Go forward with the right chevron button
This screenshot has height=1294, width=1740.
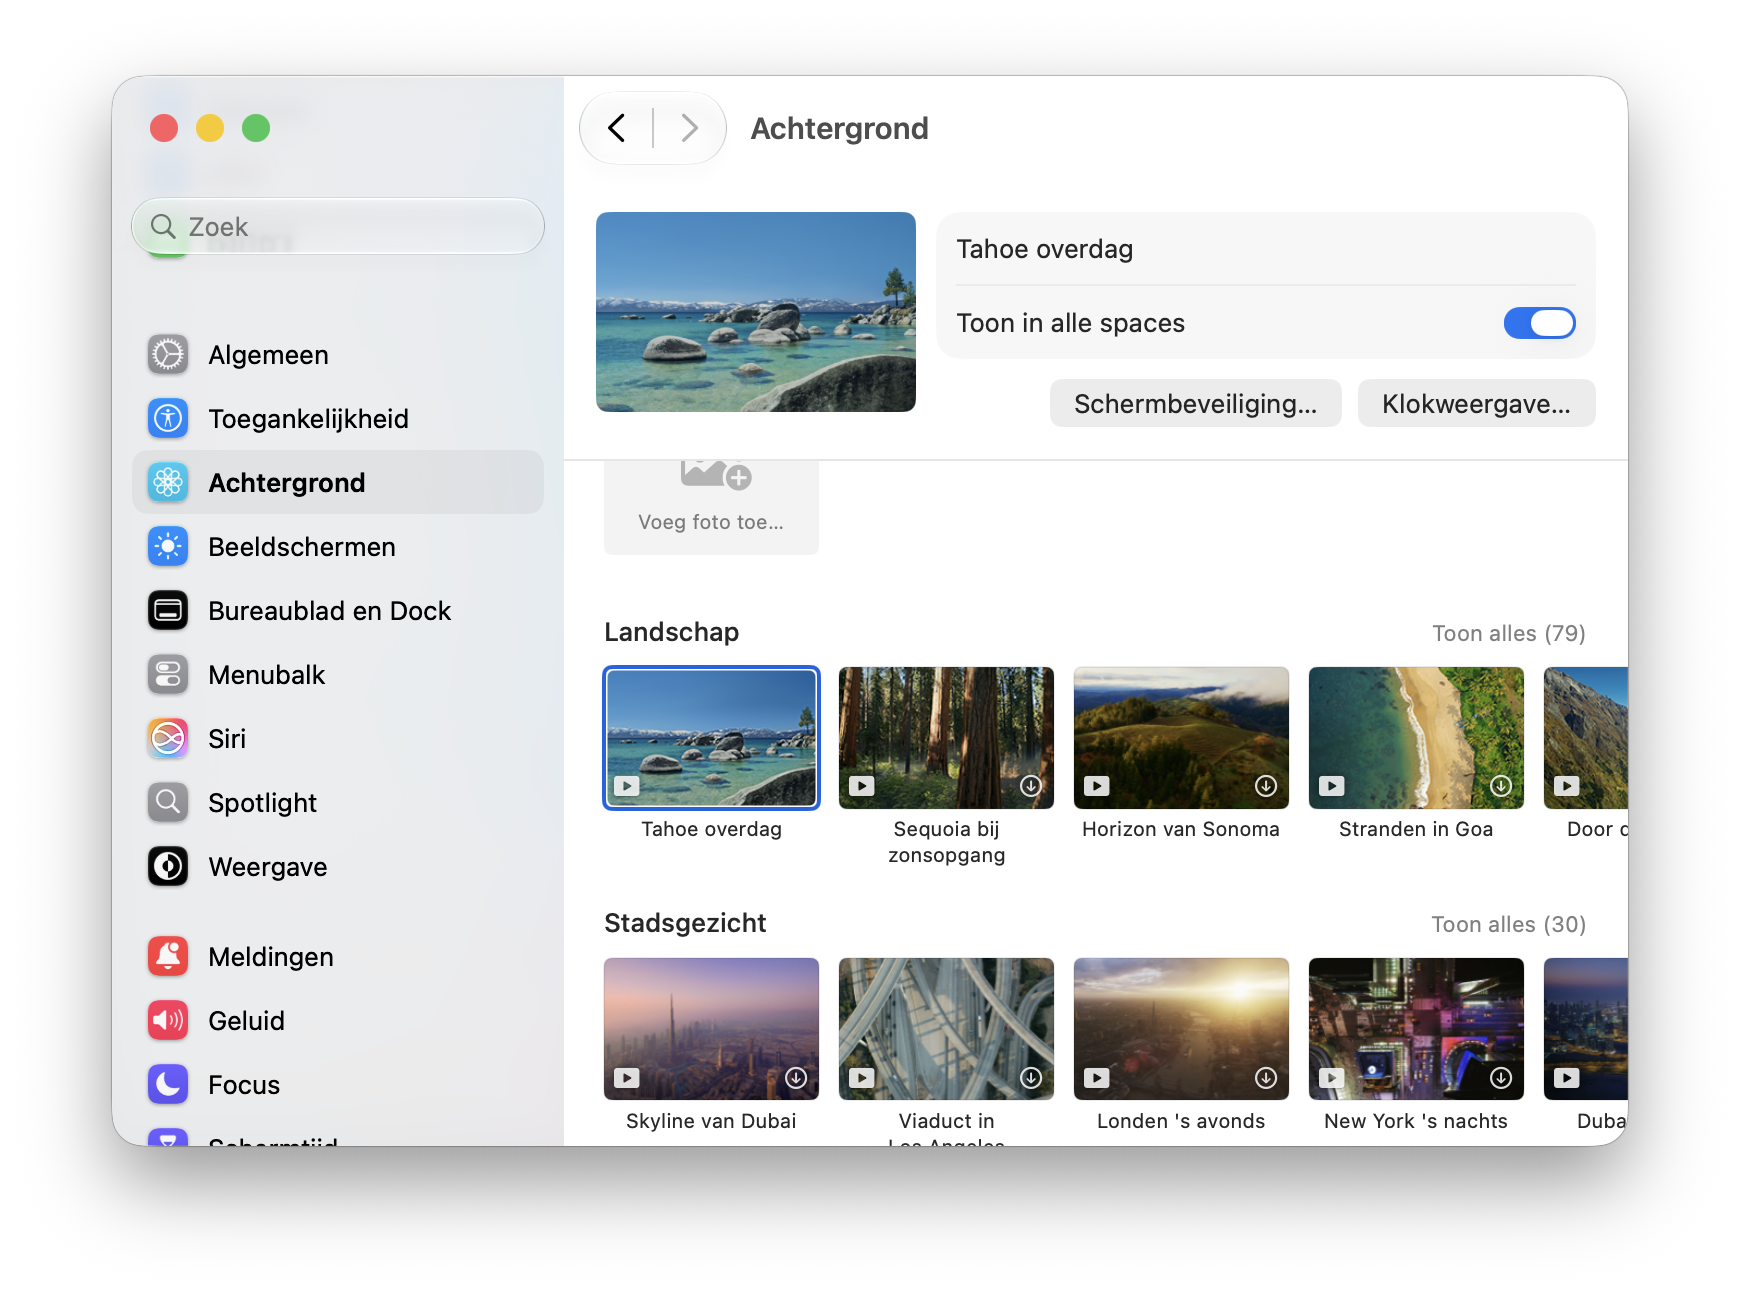(689, 128)
